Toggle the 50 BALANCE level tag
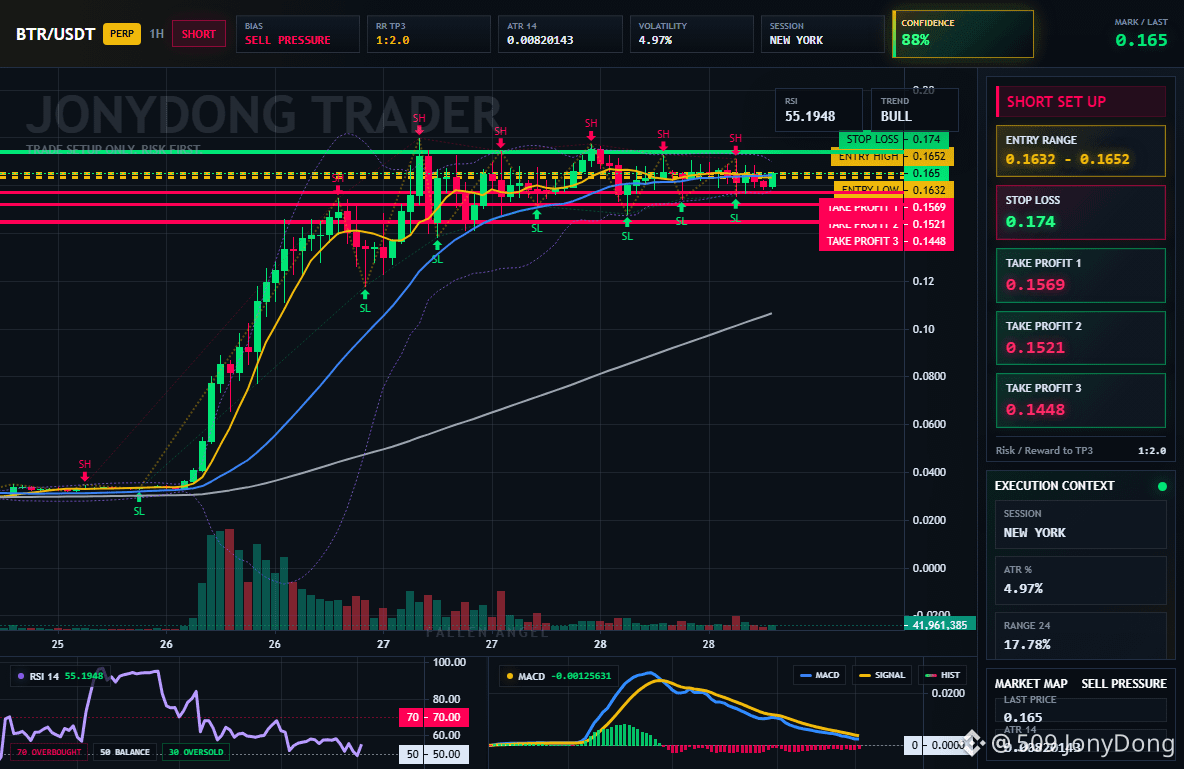1184x769 pixels. (x=125, y=752)
